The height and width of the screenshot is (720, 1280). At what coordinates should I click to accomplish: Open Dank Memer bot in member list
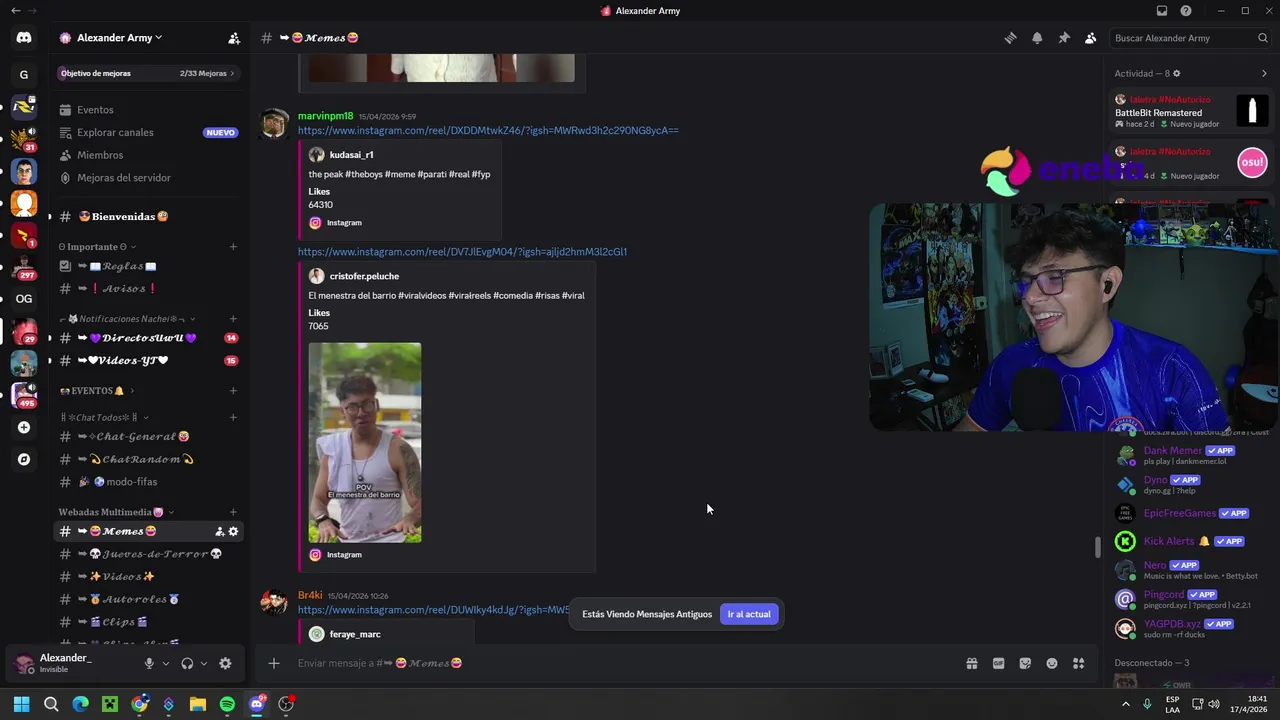(1190, 456)
